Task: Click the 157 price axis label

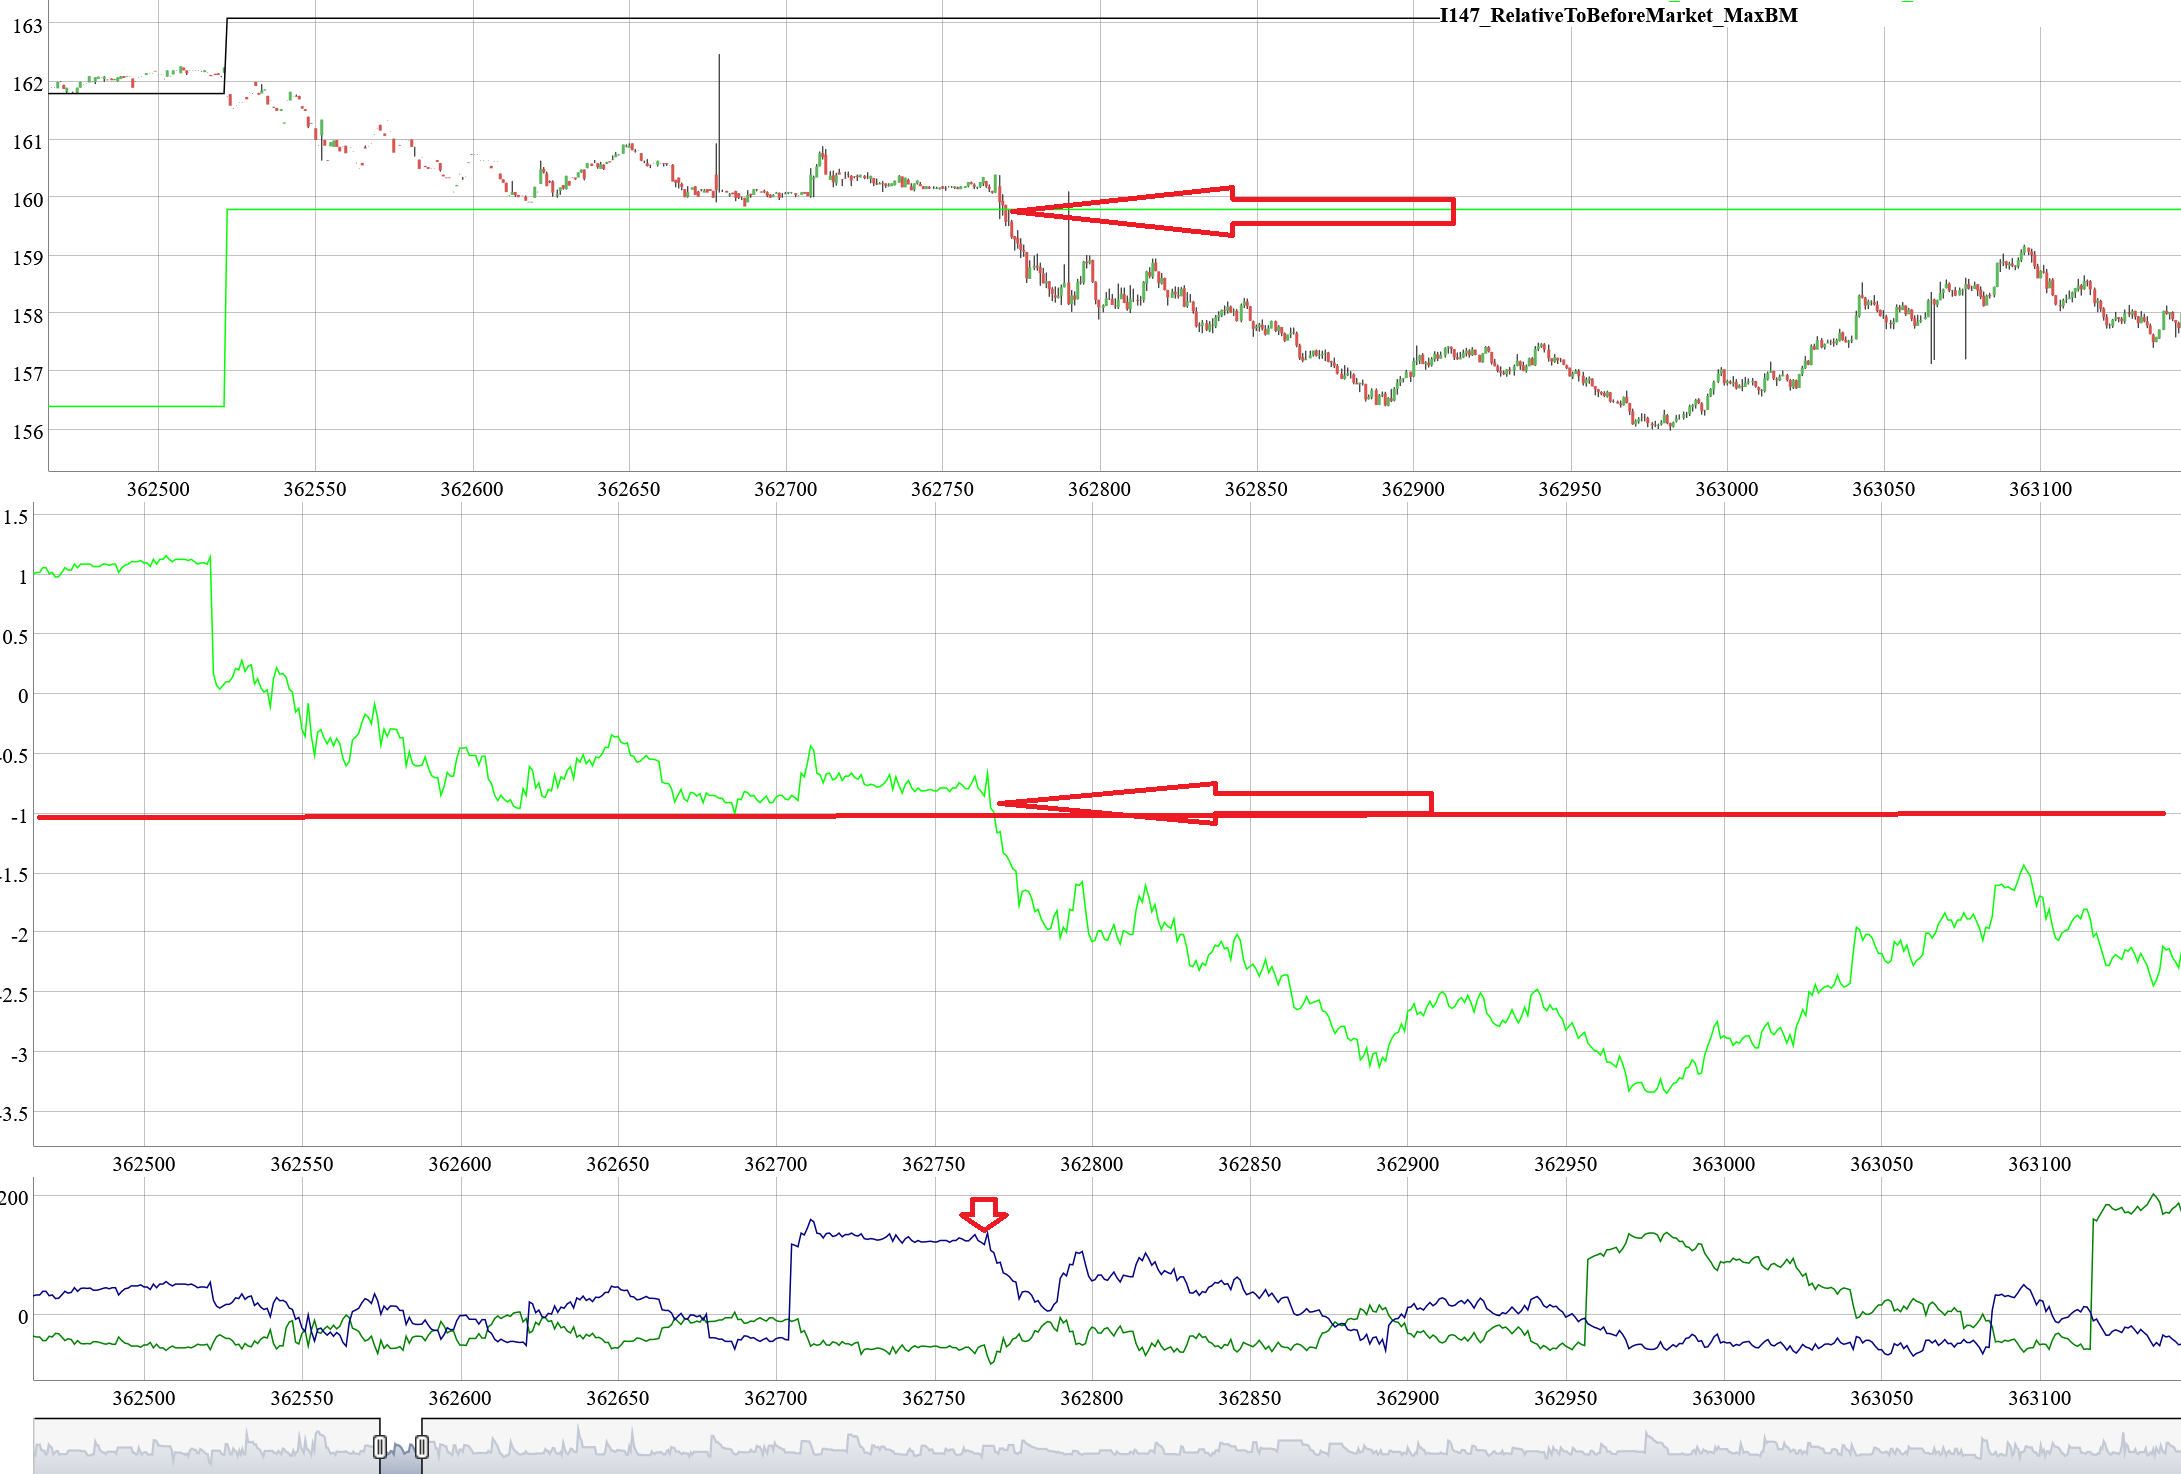Action: pyautogui.click(x=28, y=374)
